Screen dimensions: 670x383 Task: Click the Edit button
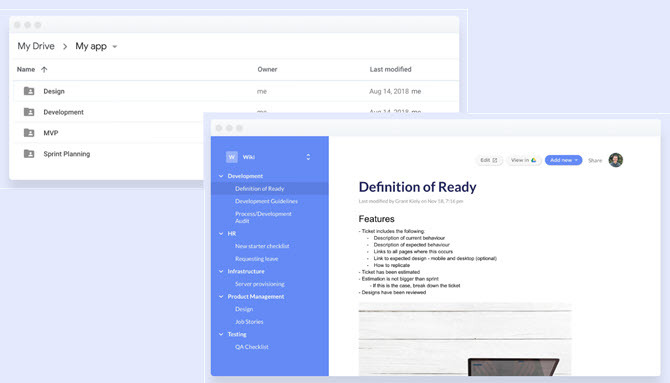pyautogui.click(x=489, y=160)
